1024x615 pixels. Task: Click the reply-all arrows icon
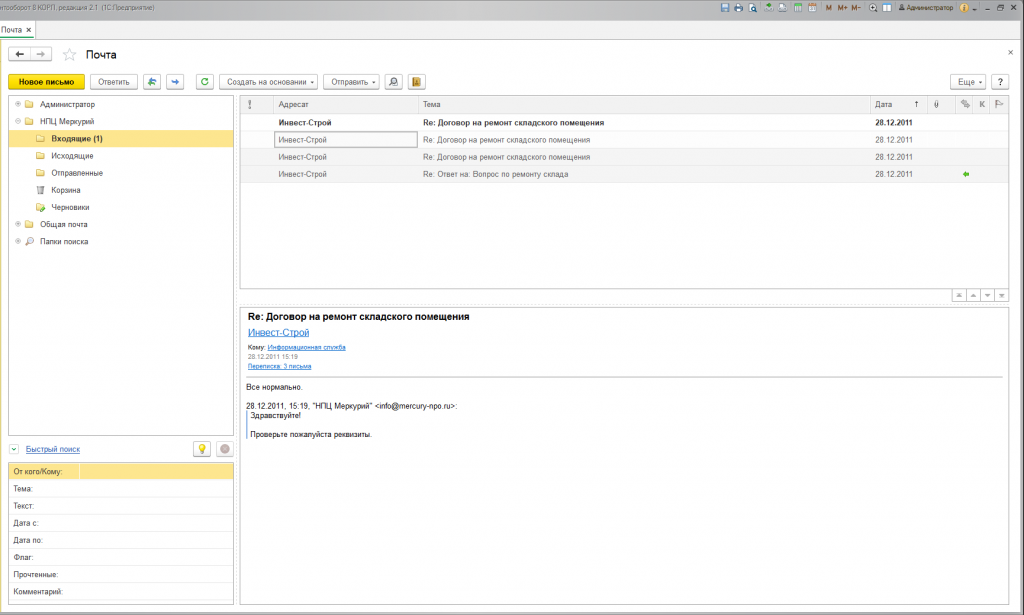pyautogui.click(x=152, y=82)
